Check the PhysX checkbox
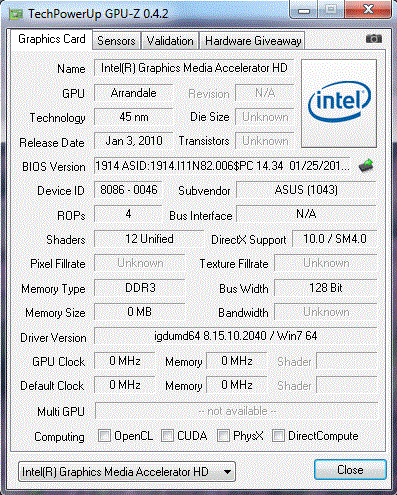 223,436
